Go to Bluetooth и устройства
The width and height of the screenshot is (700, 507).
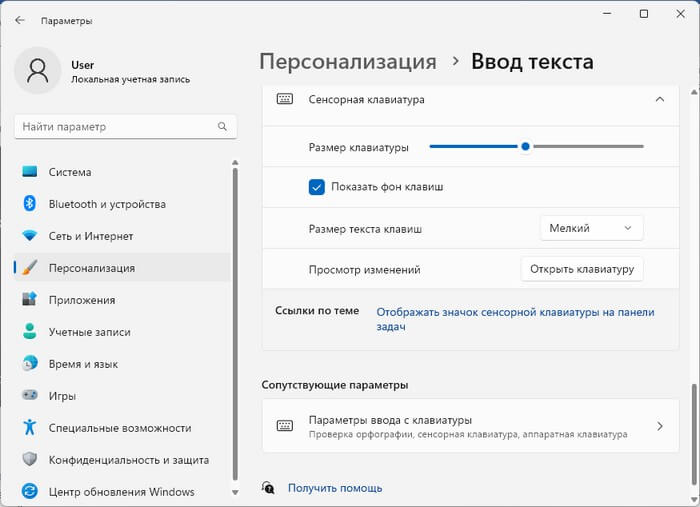pos(122,204)
